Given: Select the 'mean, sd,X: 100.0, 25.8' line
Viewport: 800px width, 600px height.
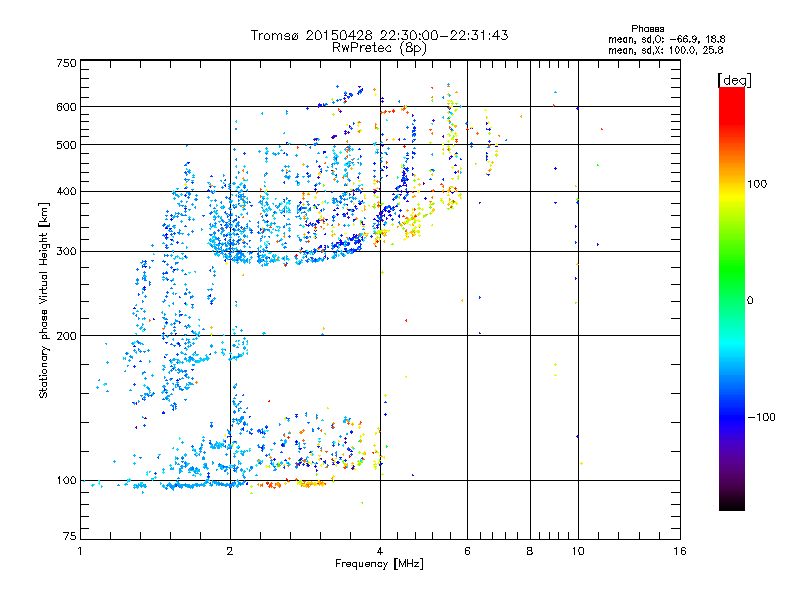Looking at the screenshot, I should [665, 50].
